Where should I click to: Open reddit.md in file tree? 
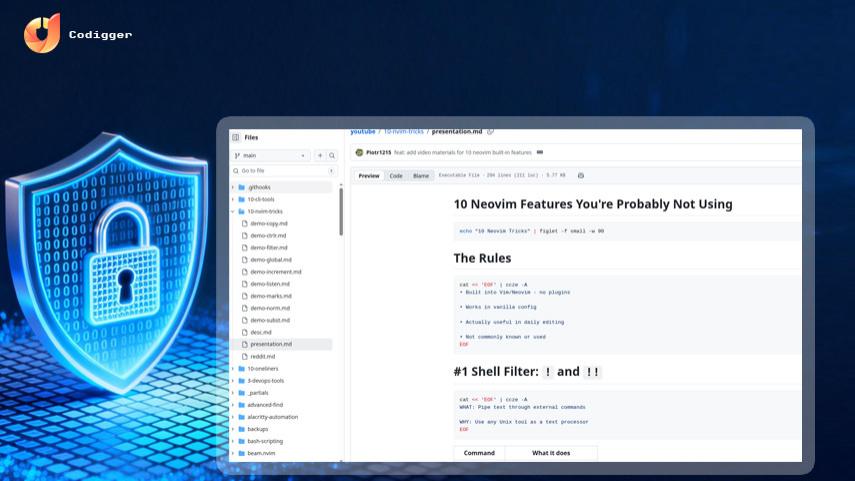click(262, 357)
